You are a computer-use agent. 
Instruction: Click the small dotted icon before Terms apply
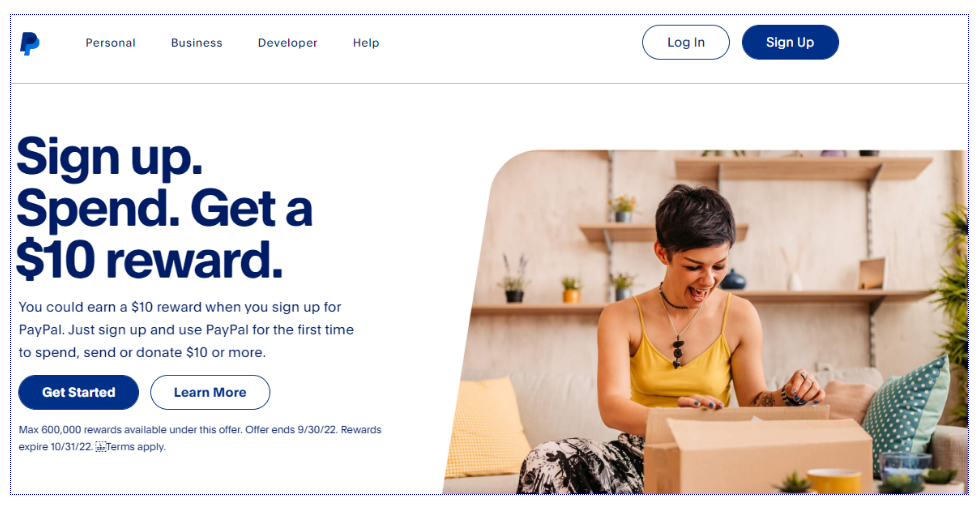pyautogui.click(x=101, y=447)
